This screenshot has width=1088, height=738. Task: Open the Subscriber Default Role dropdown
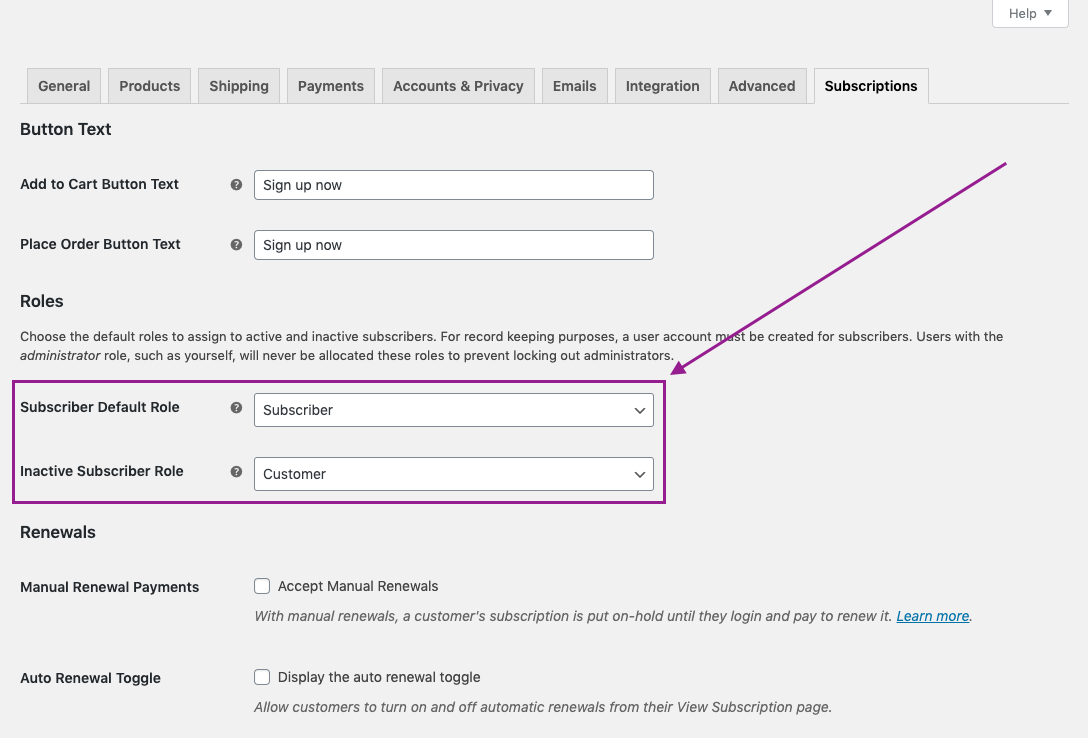tap(454, 410)
